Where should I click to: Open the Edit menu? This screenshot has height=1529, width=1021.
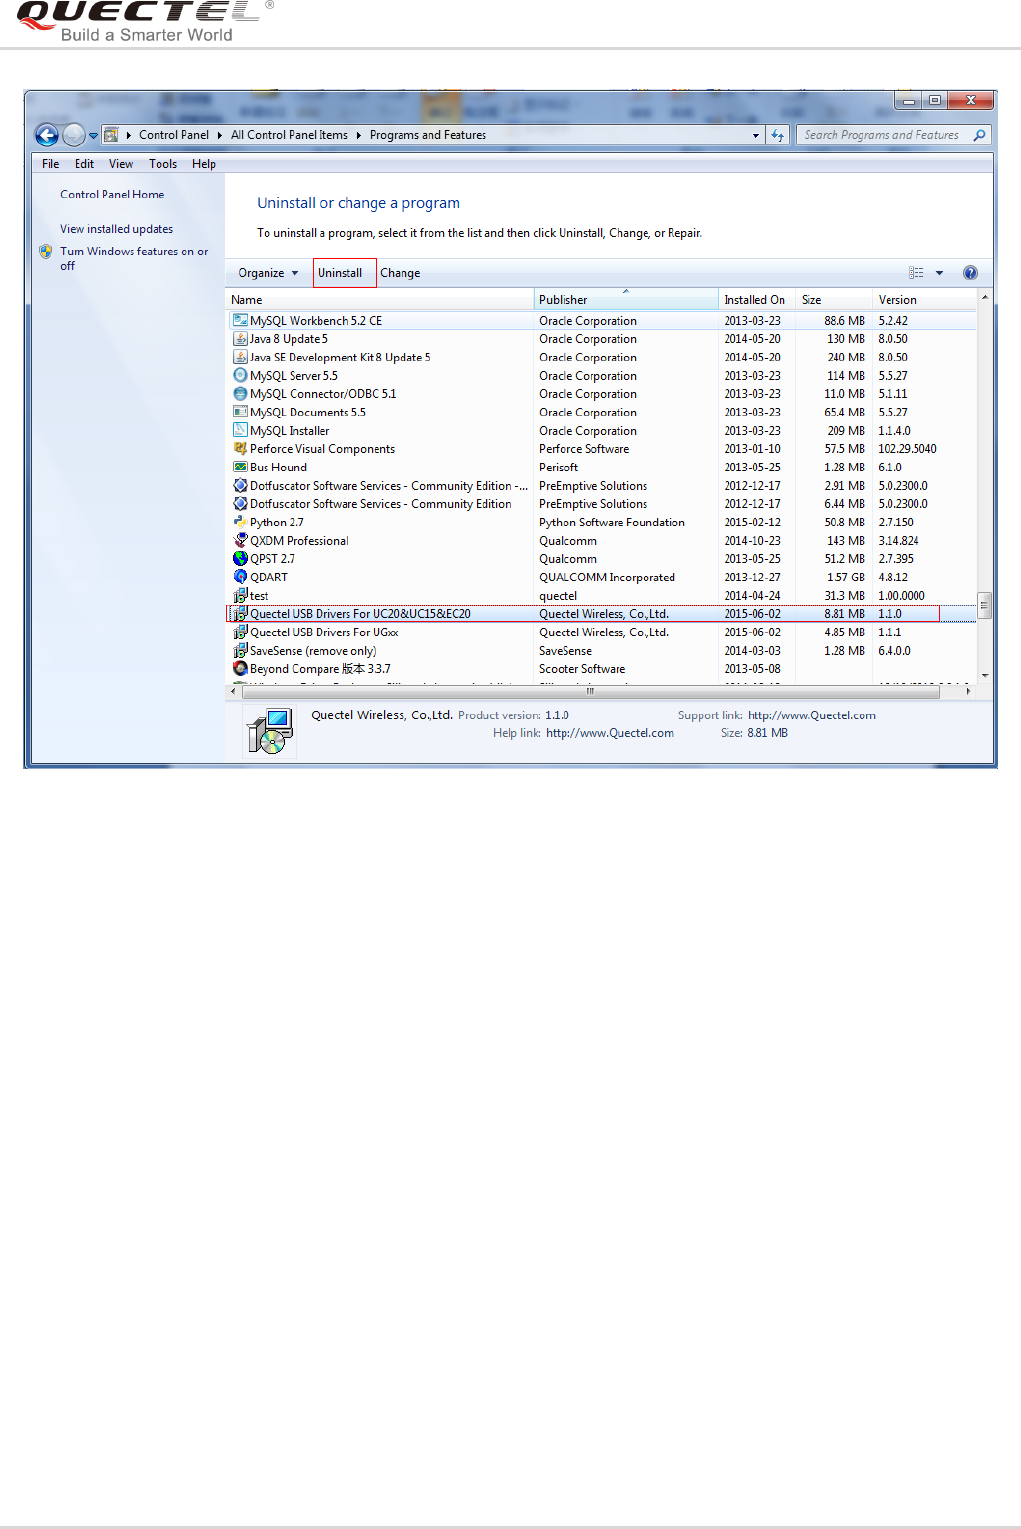tap(84, 164)
